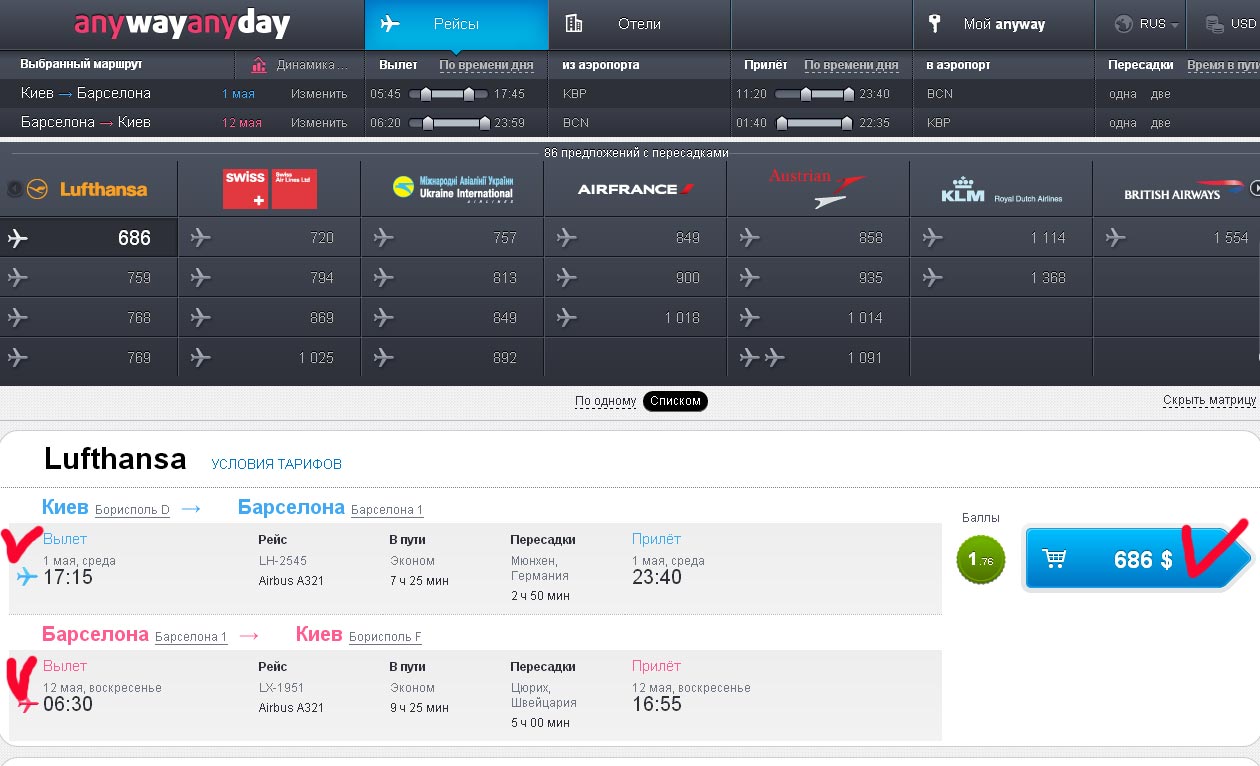Grab the 23:40 arrival slider right handle
Screen dimensions: 1260x766
849,95
